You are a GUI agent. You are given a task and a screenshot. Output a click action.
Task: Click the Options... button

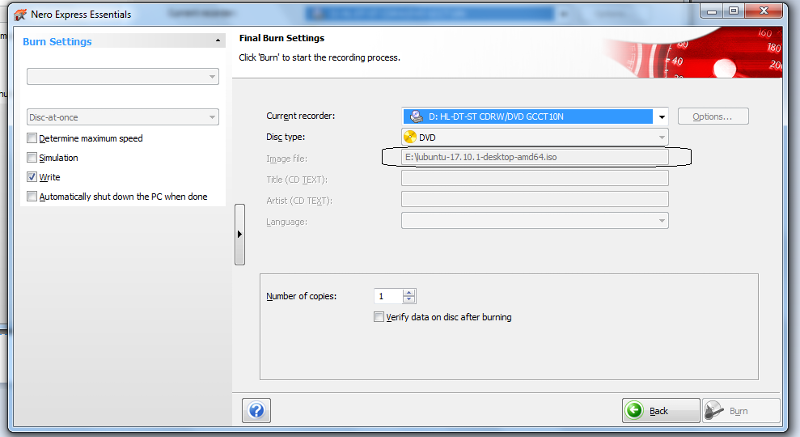coord(713,116)
